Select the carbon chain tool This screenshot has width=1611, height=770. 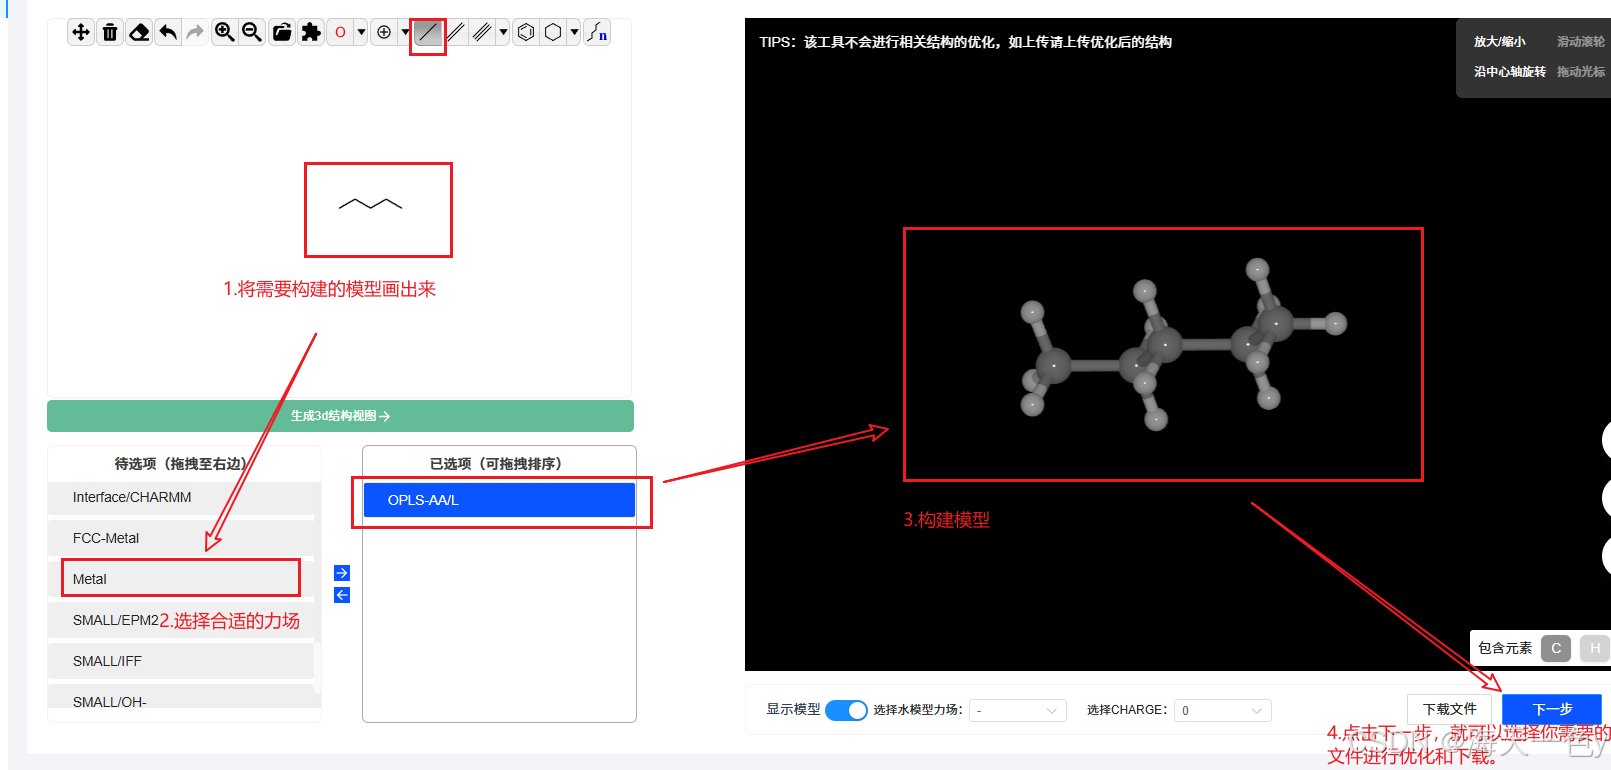597,32
